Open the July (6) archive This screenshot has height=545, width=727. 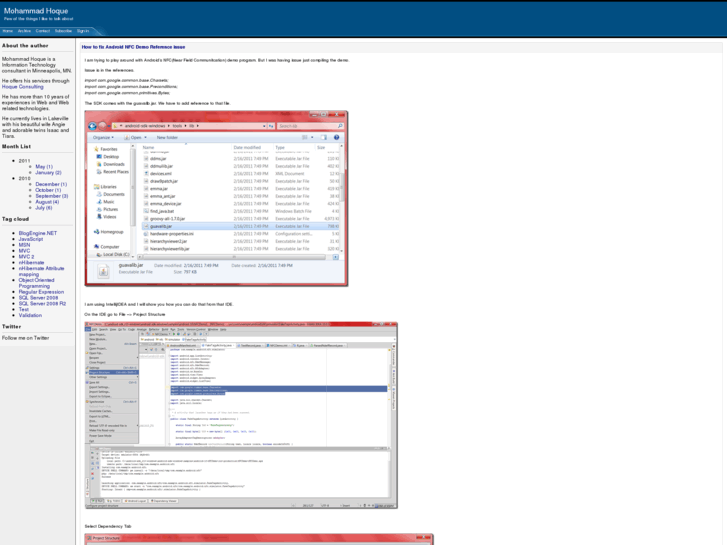point(44,208)
